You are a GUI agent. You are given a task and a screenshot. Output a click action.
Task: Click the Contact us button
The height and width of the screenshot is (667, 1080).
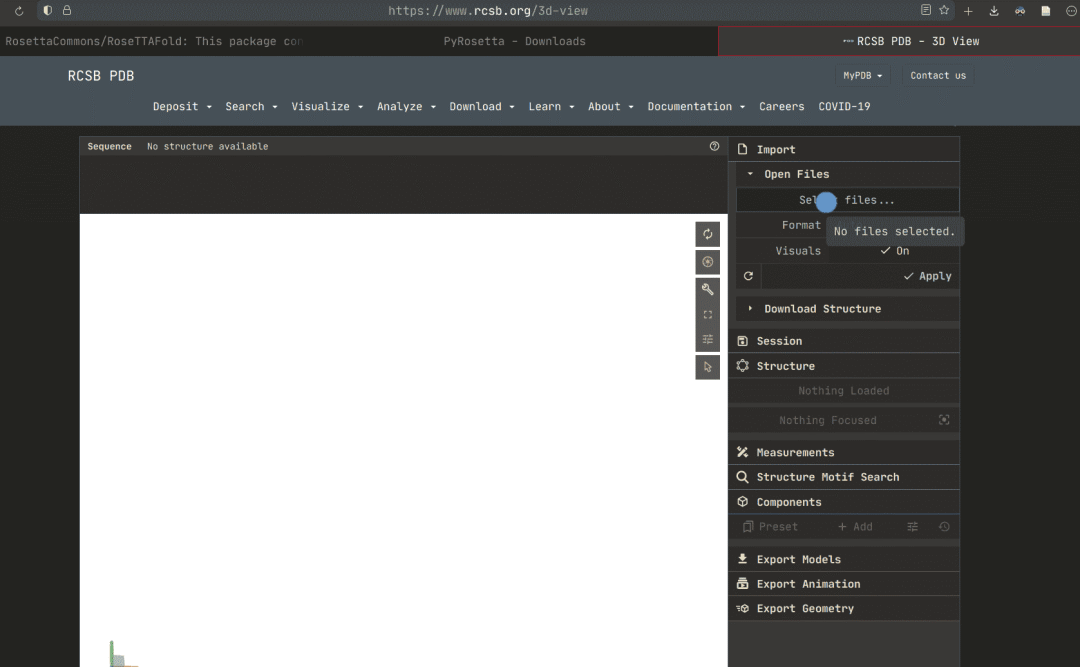pyautogui.click(x=937, y=75)
